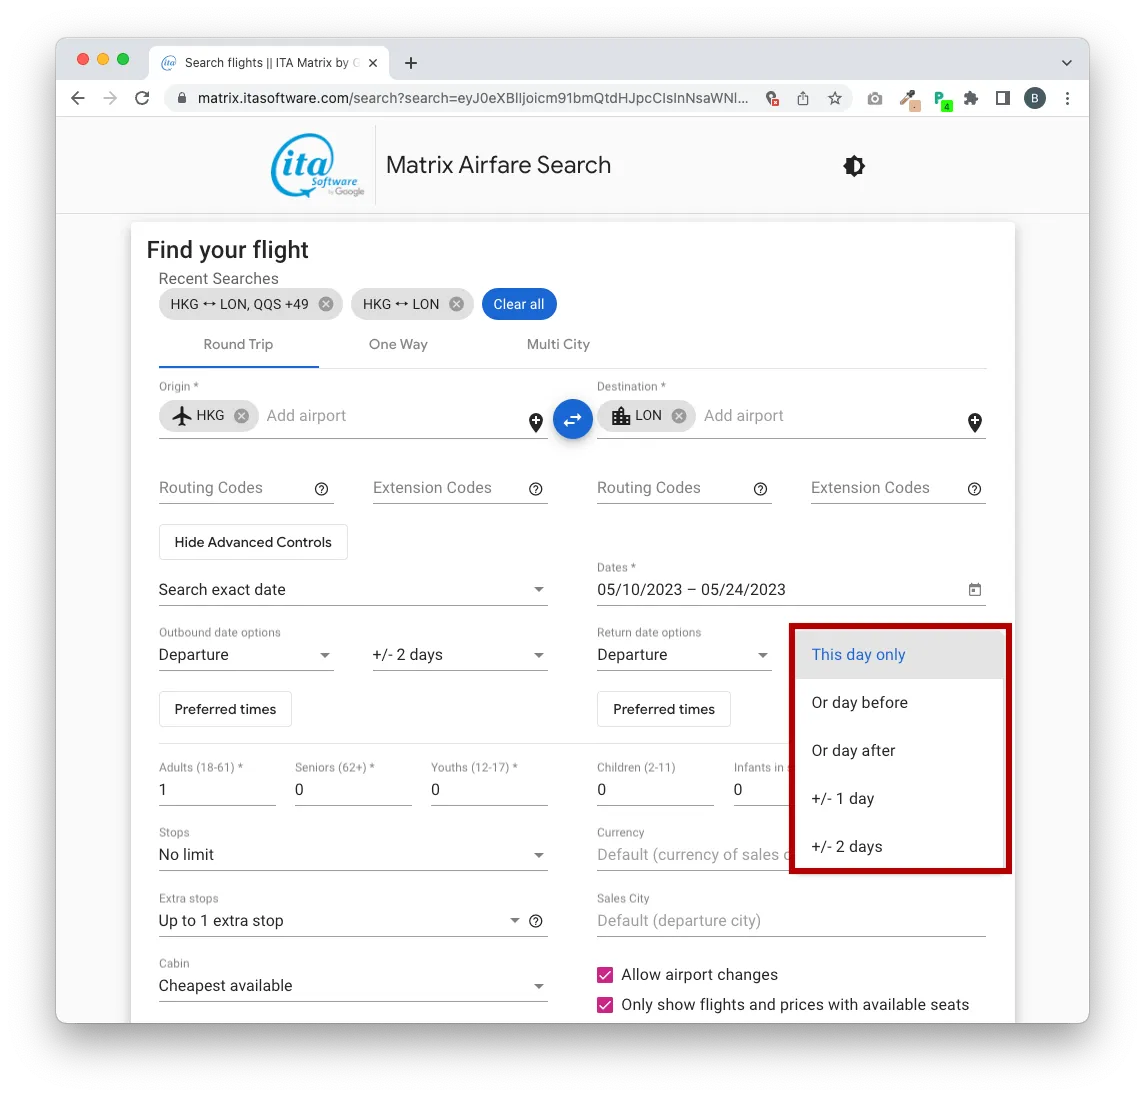The image size is (1145, 1097).
Task: Open destination Extension Codes help icon
Action: tap(974, 489)
